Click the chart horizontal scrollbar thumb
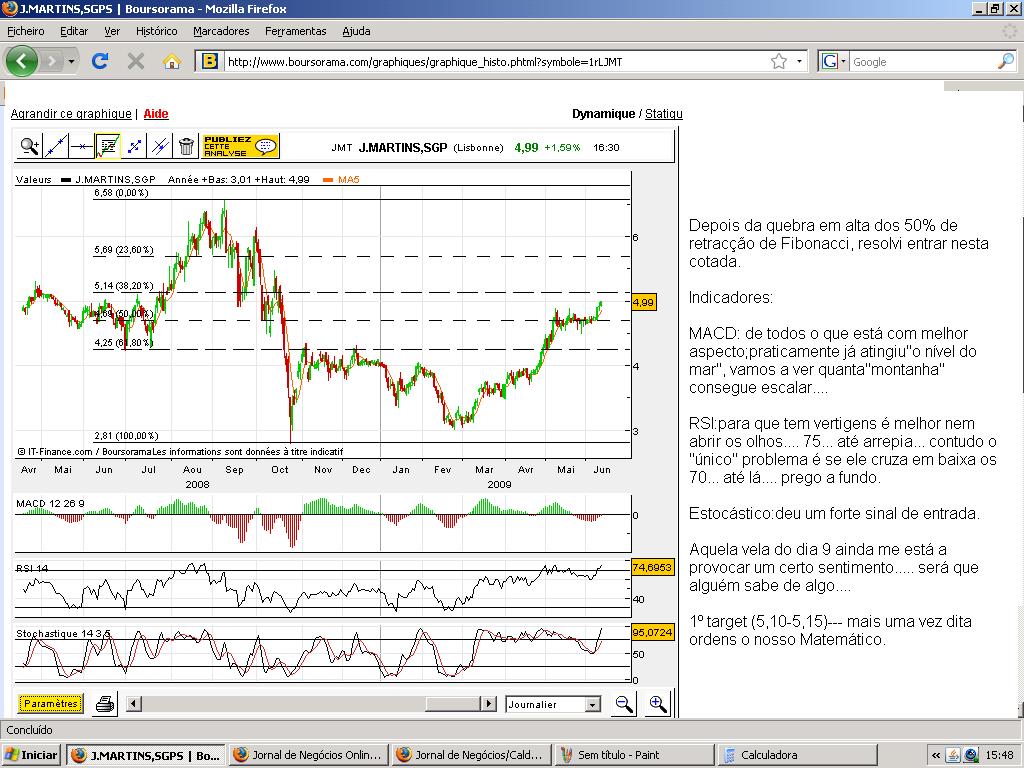Viewport: 1024px width, 768px height. 453,703
